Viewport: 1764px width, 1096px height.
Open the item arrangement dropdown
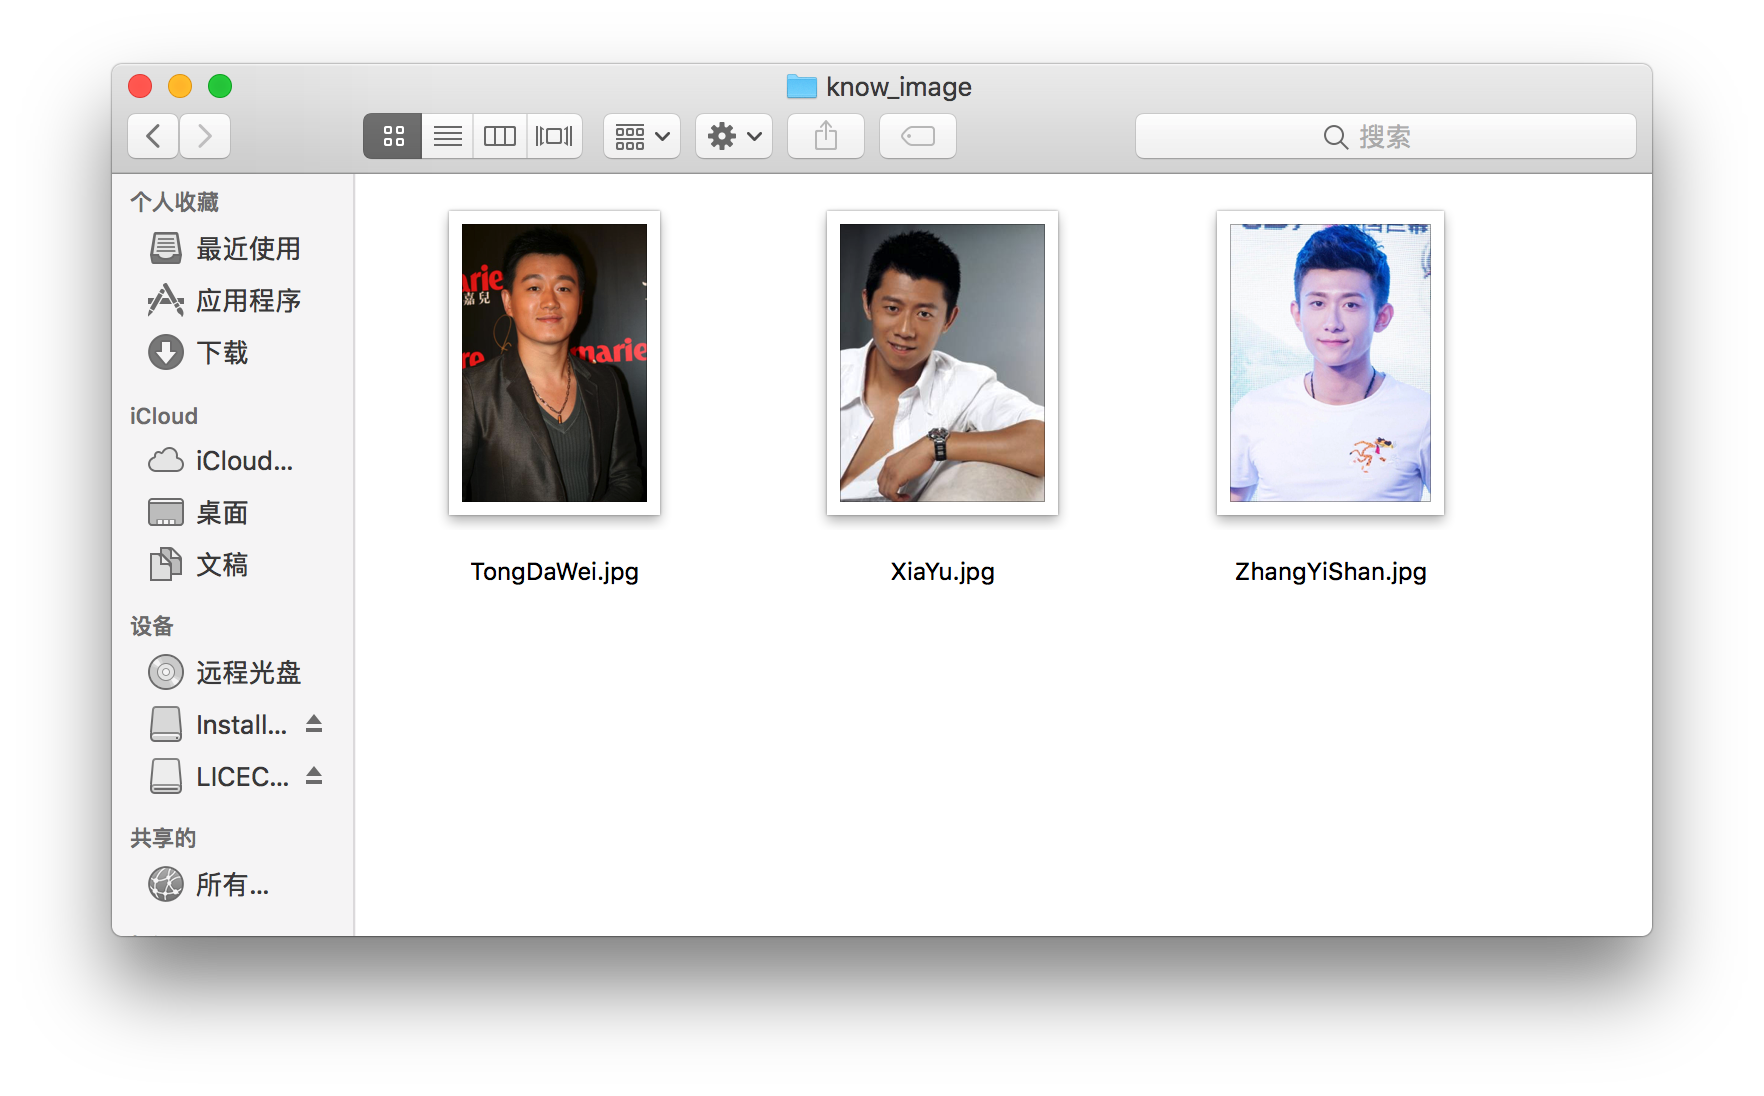pos(641,136)
